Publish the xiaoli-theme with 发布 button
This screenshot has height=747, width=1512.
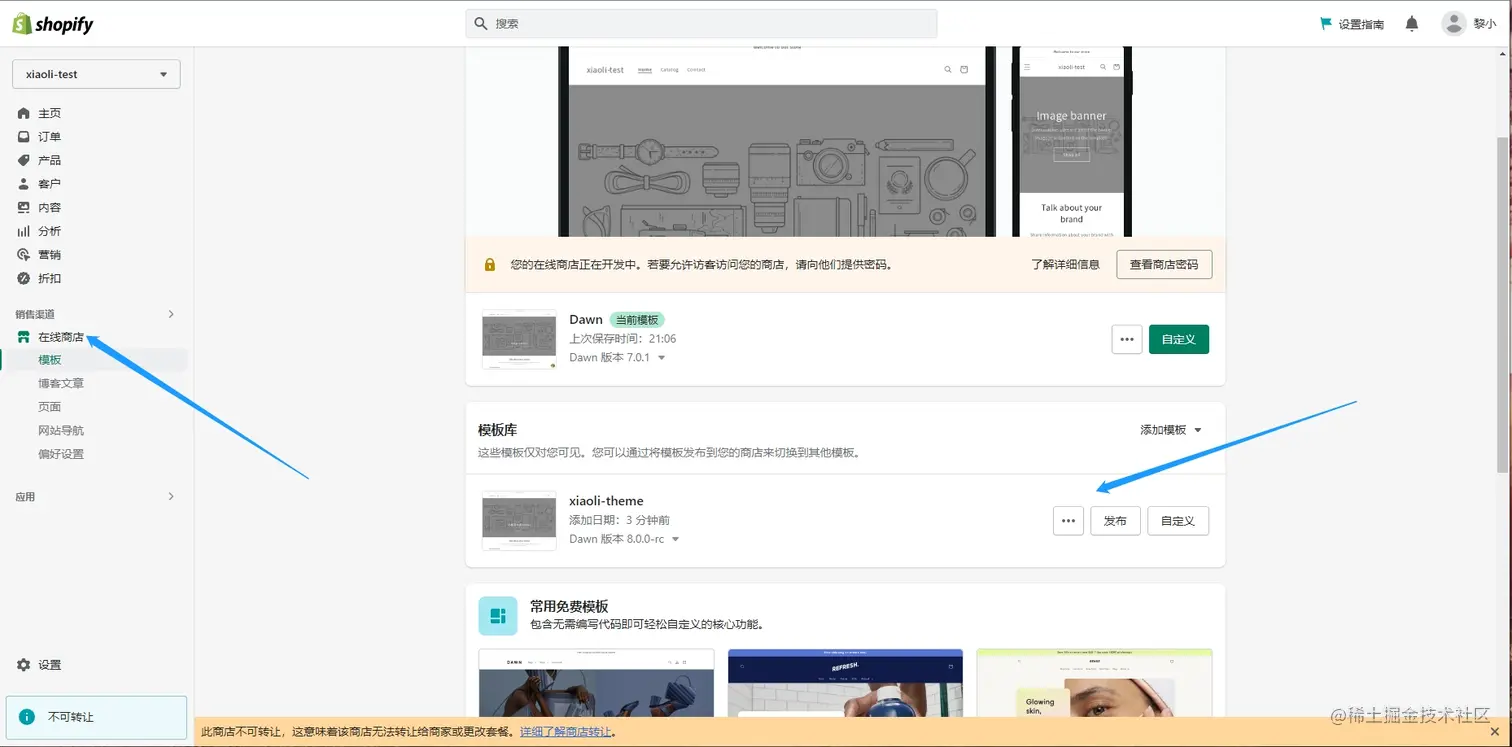1114,520
